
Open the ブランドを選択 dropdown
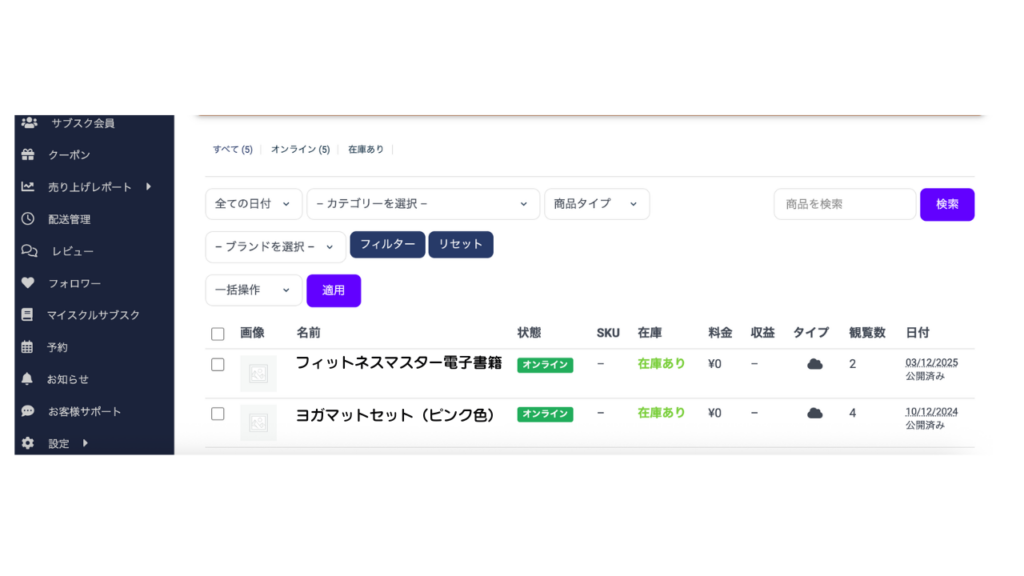coord(276,247)
